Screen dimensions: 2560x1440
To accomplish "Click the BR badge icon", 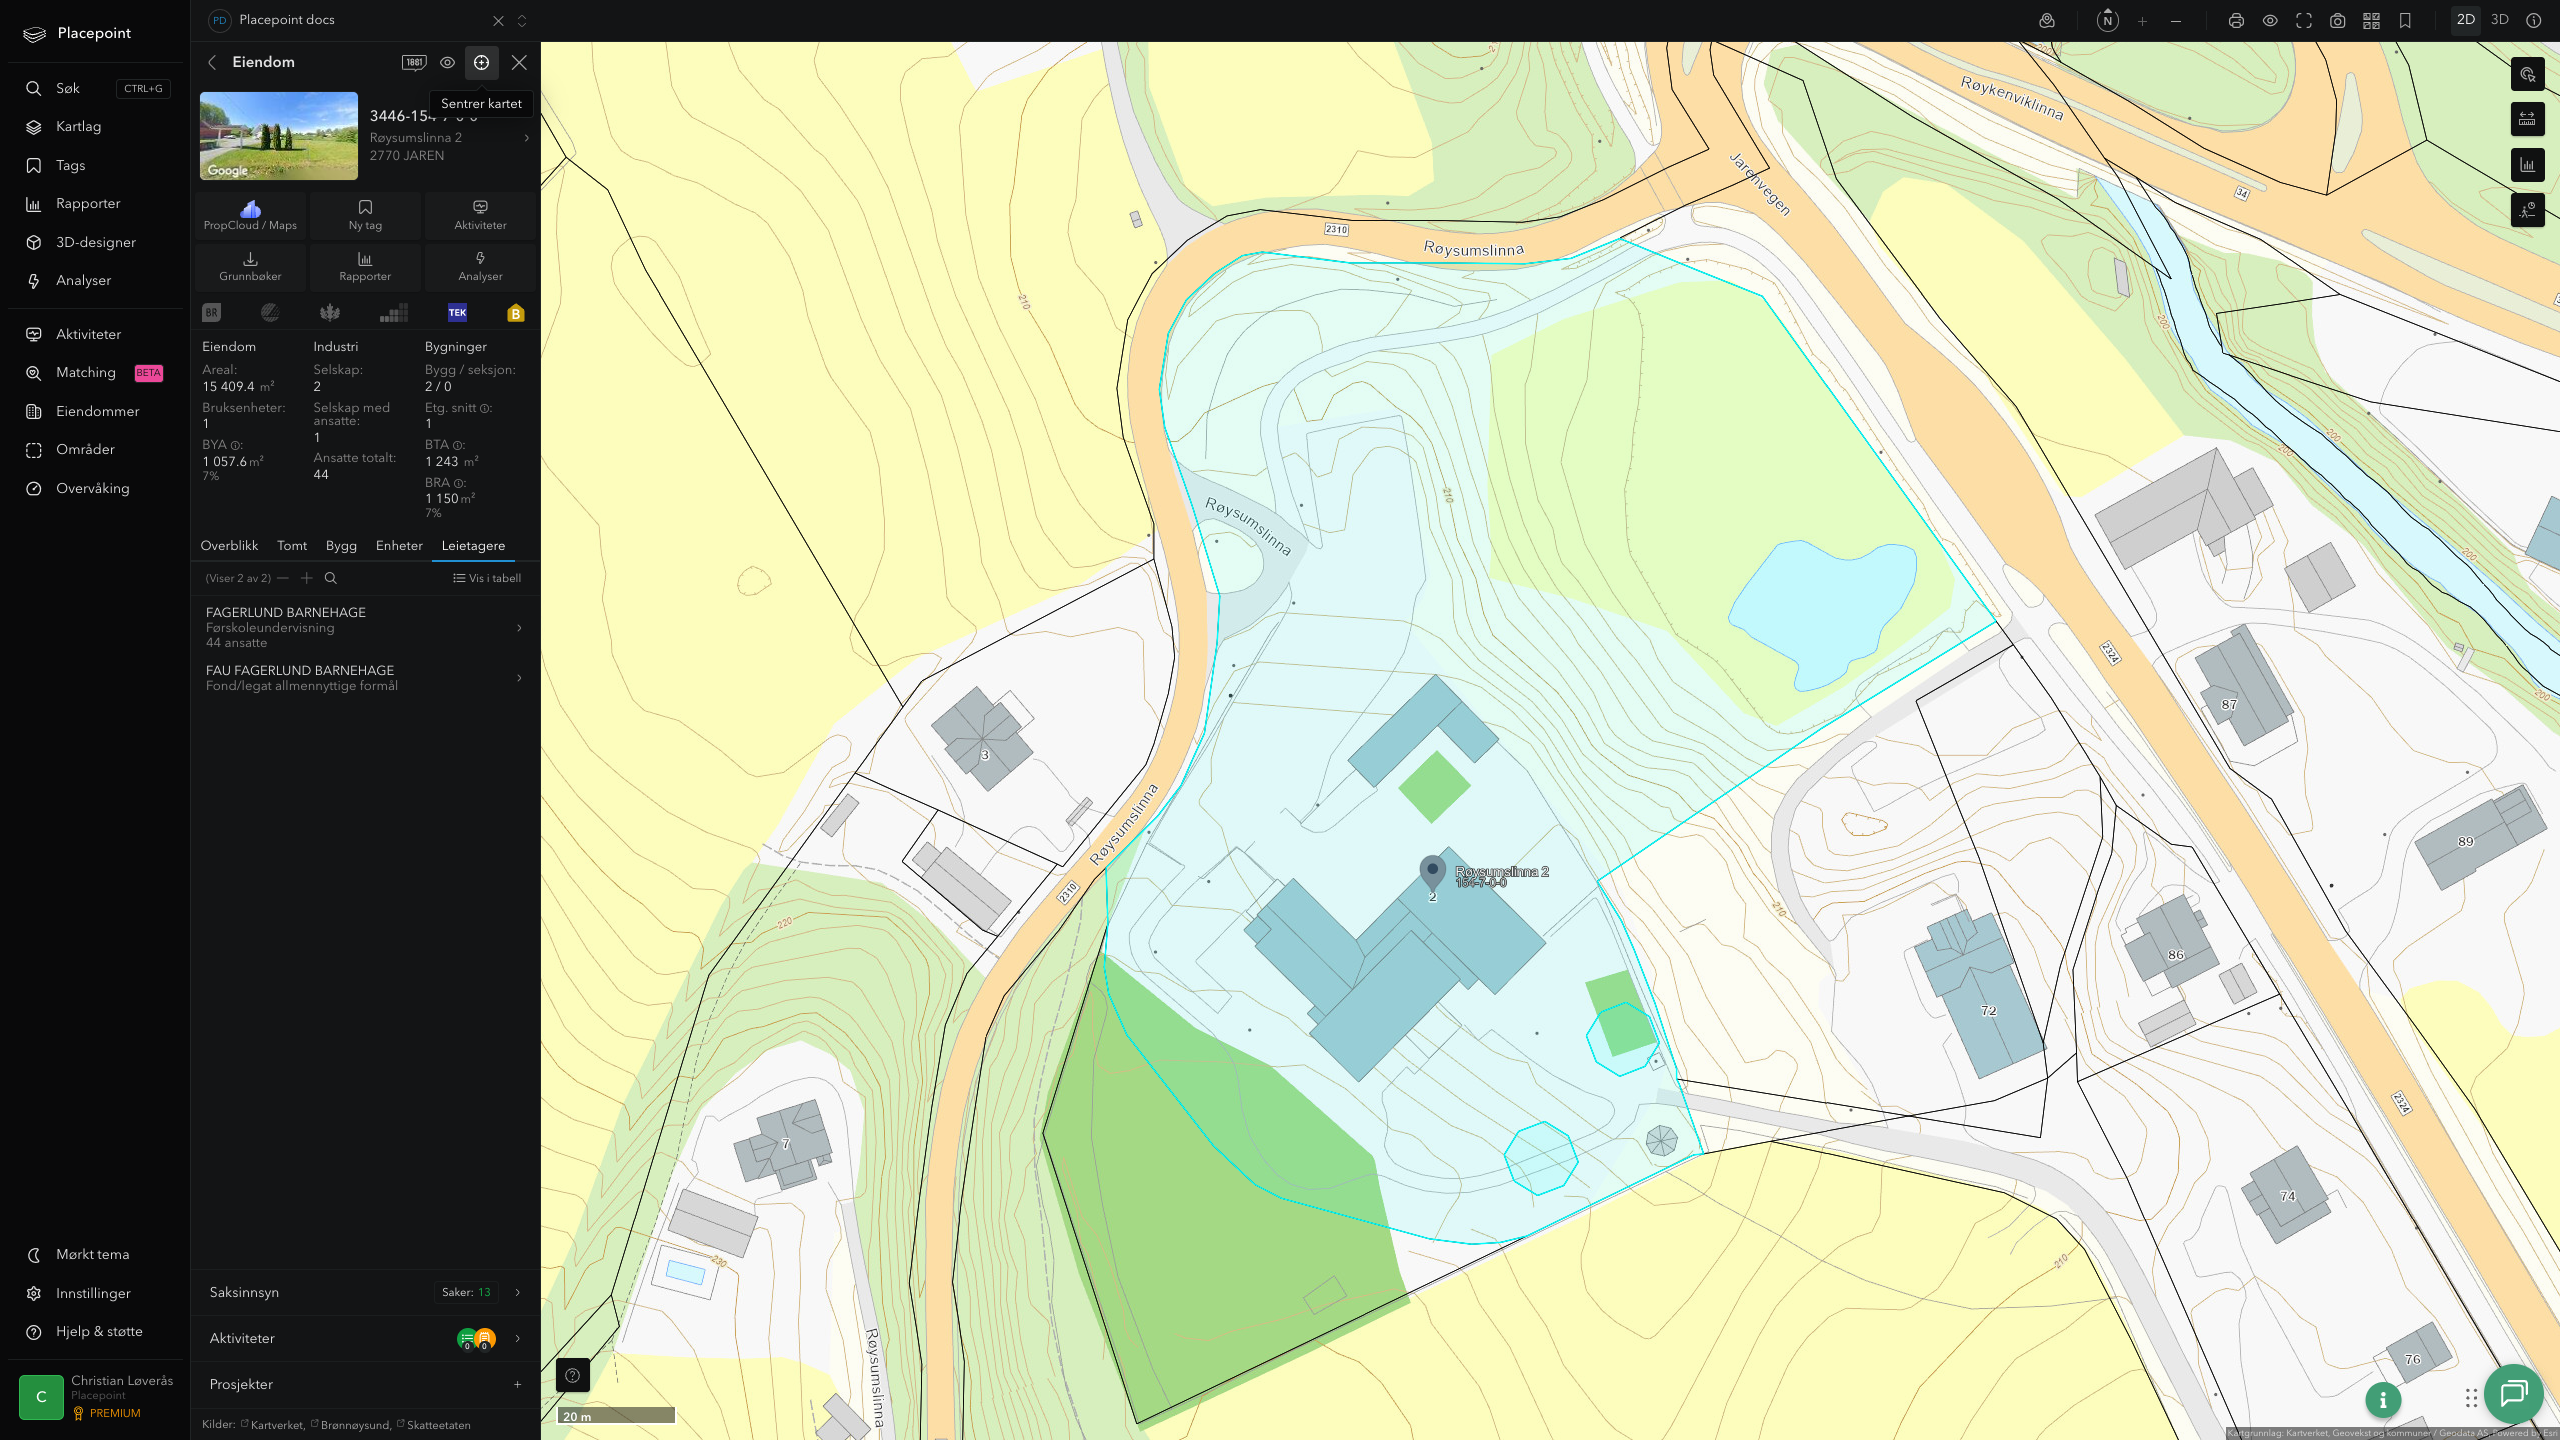I will pyautogui.click(x=211, y=313).
